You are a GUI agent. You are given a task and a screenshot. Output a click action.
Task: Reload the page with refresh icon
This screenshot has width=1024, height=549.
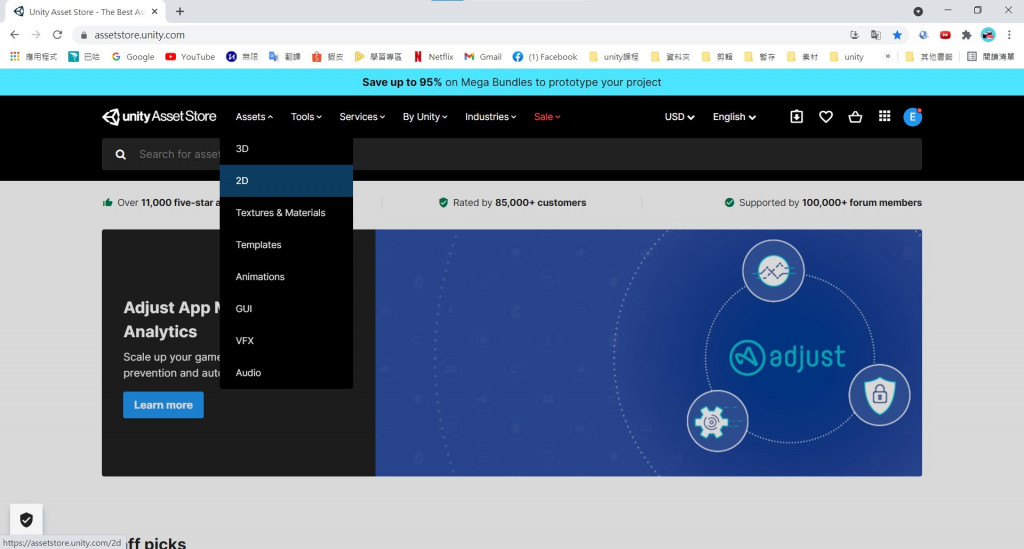(x=57, y=35)
